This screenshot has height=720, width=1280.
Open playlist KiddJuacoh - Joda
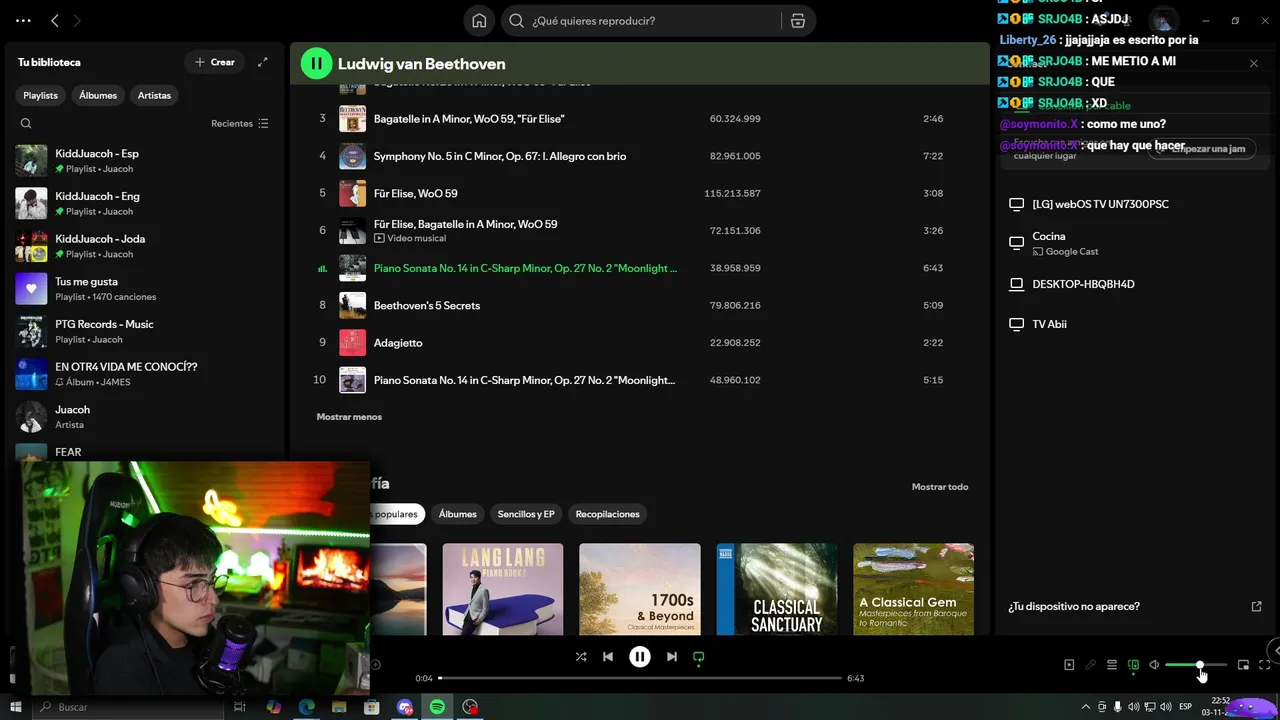tap(145, 246)
